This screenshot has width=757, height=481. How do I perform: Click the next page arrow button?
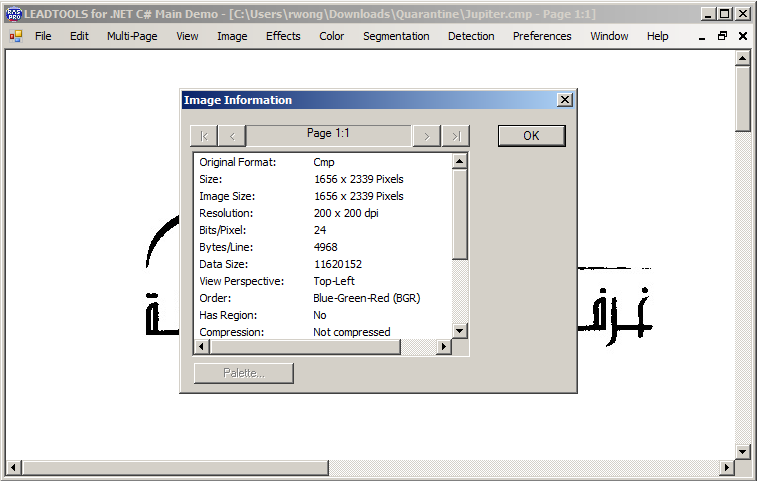pyautogui.click(x=426, y=136)
